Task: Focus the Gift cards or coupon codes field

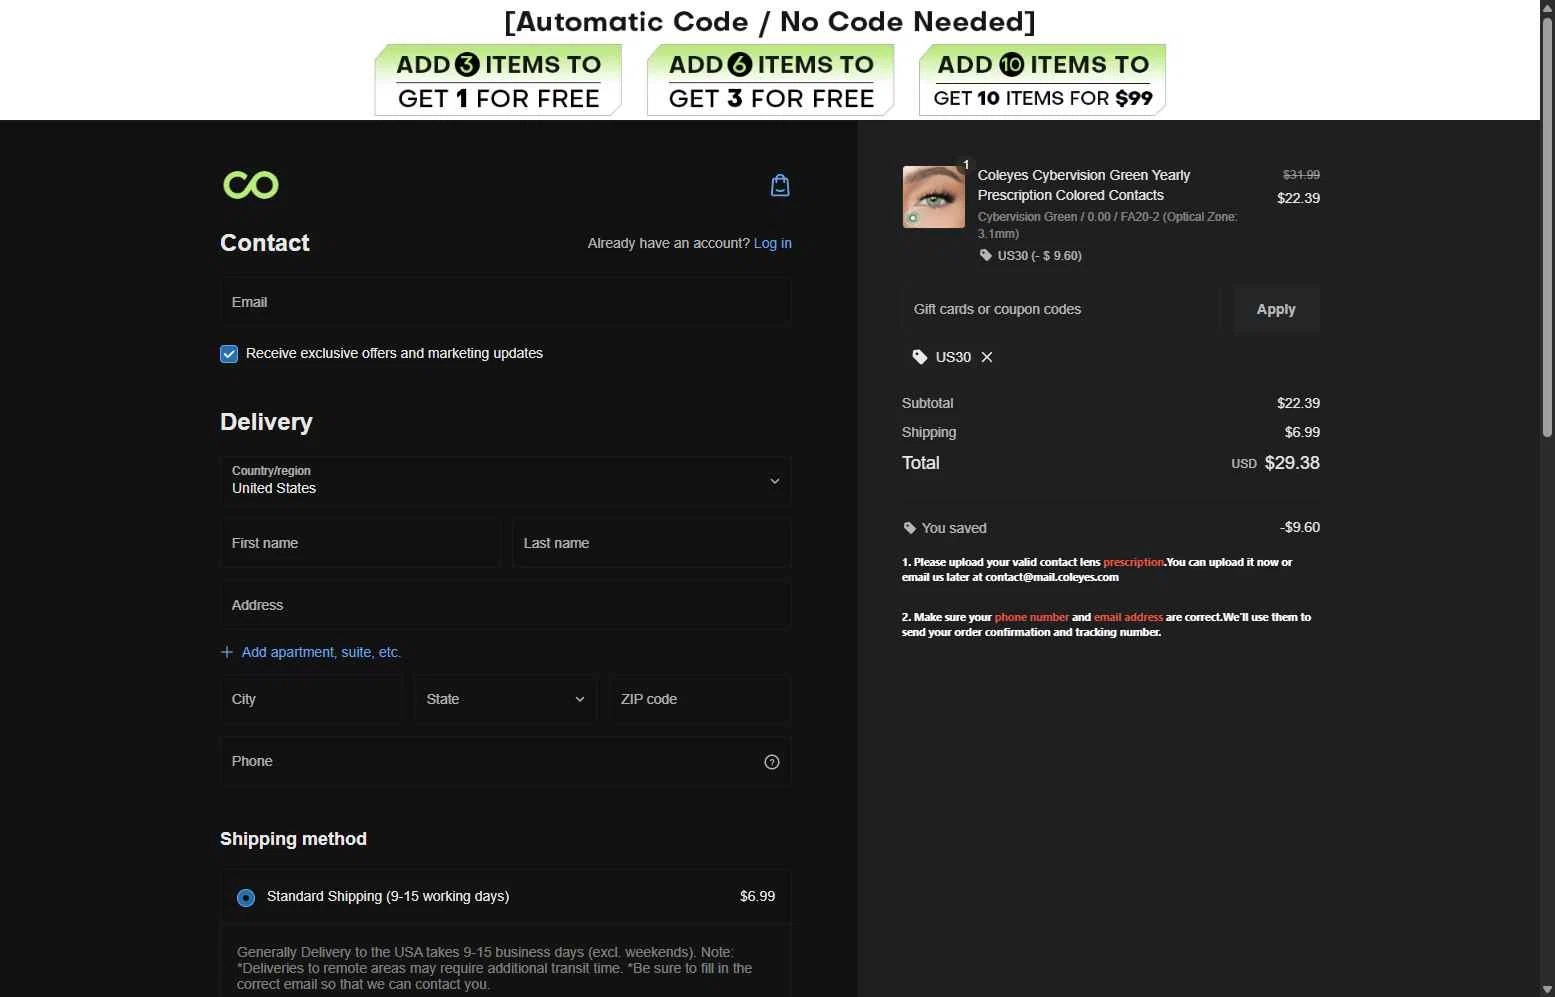Action: [1061, 309]
